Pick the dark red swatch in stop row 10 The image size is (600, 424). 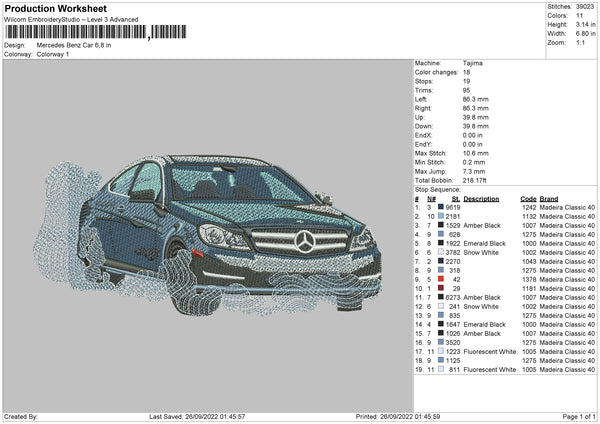click(x=441, y=289)
